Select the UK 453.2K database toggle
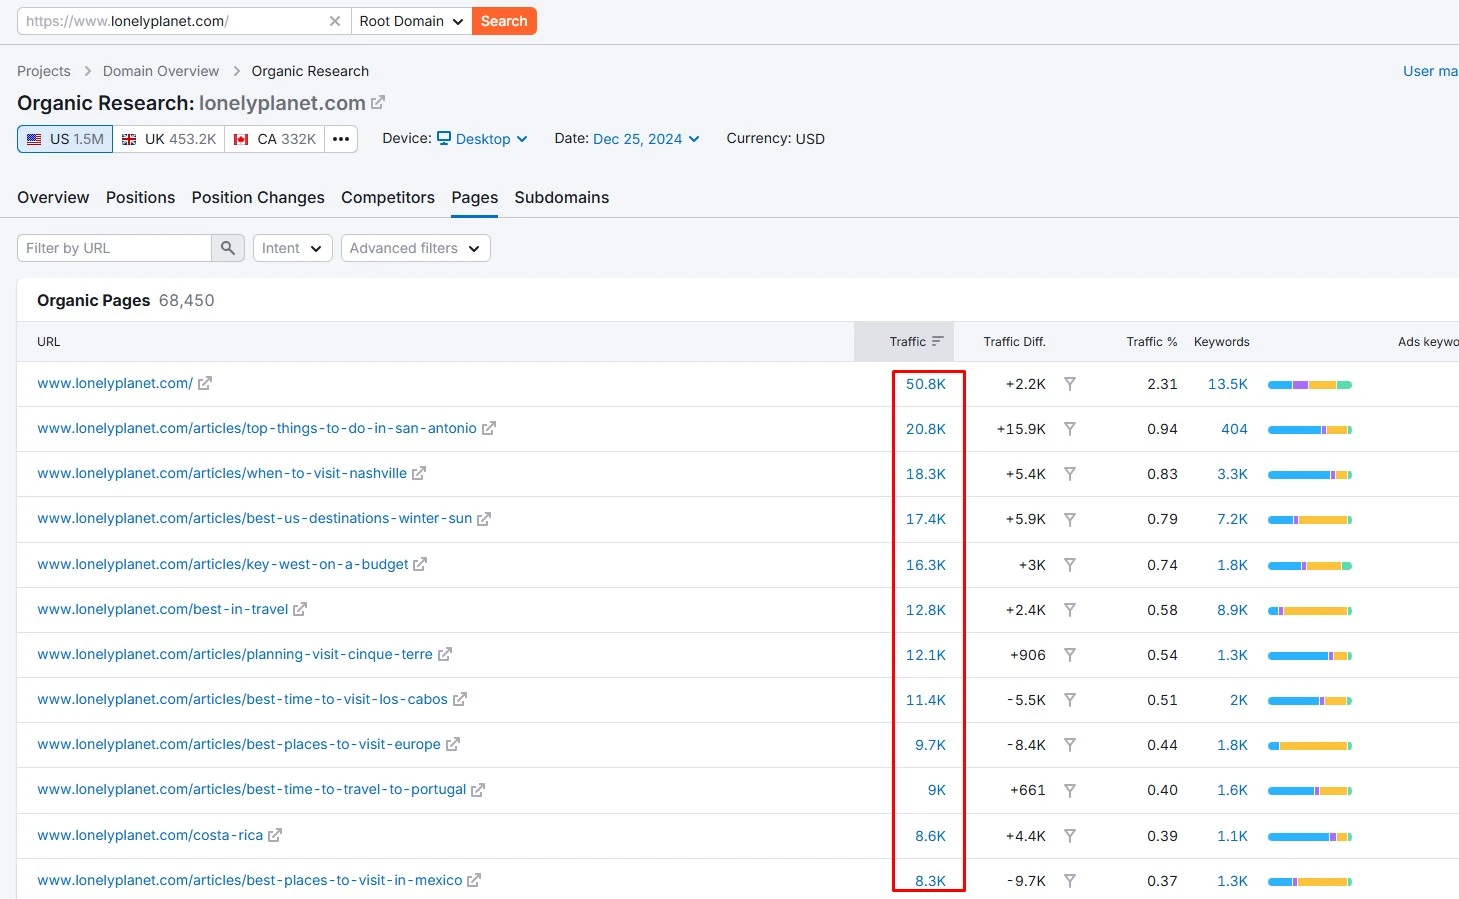 coord(169,139)
